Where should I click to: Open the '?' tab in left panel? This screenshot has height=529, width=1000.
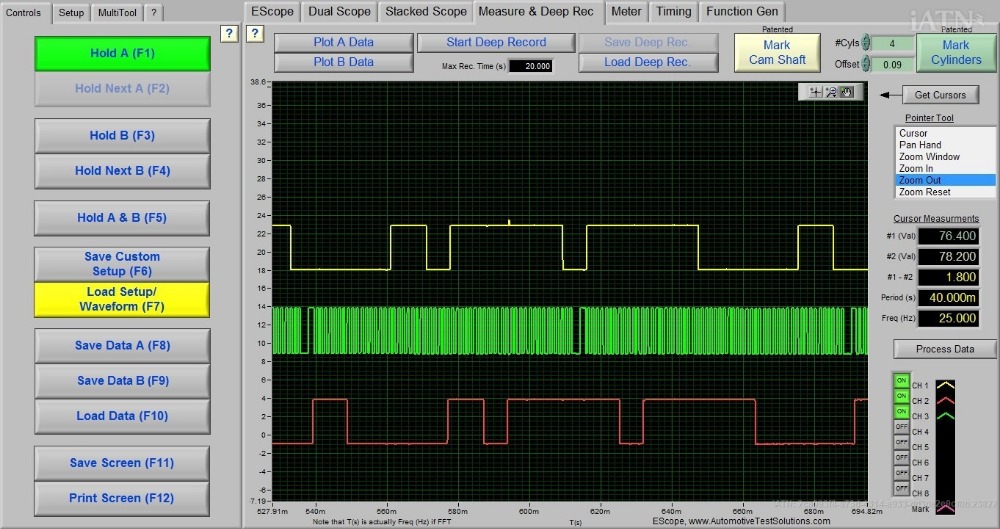point(153,13)
